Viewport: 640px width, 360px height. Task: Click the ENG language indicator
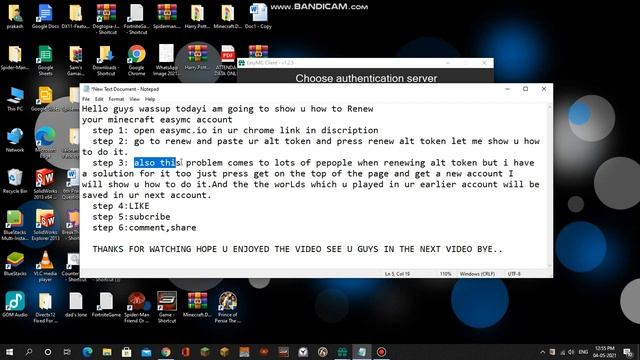click(584, 352)
